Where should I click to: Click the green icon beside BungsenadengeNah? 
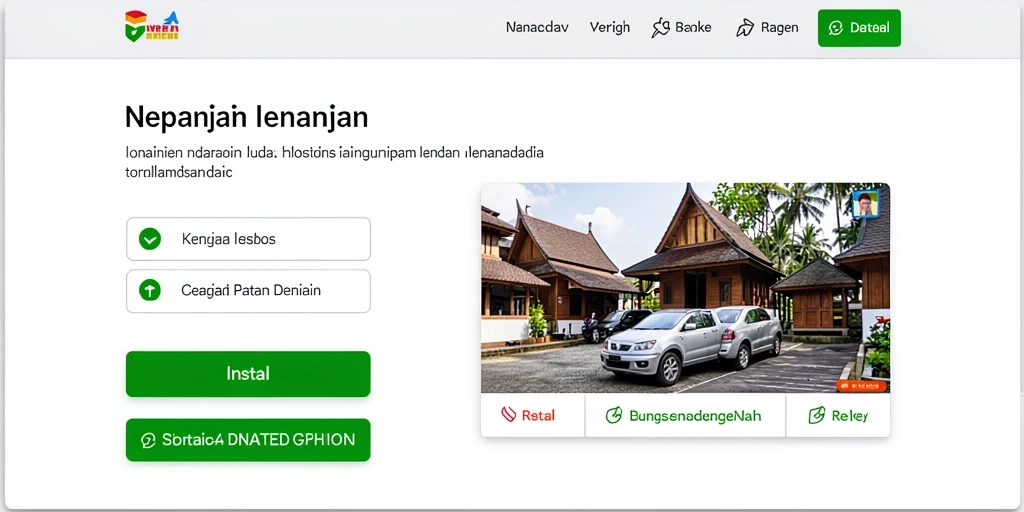click(613, 415)
